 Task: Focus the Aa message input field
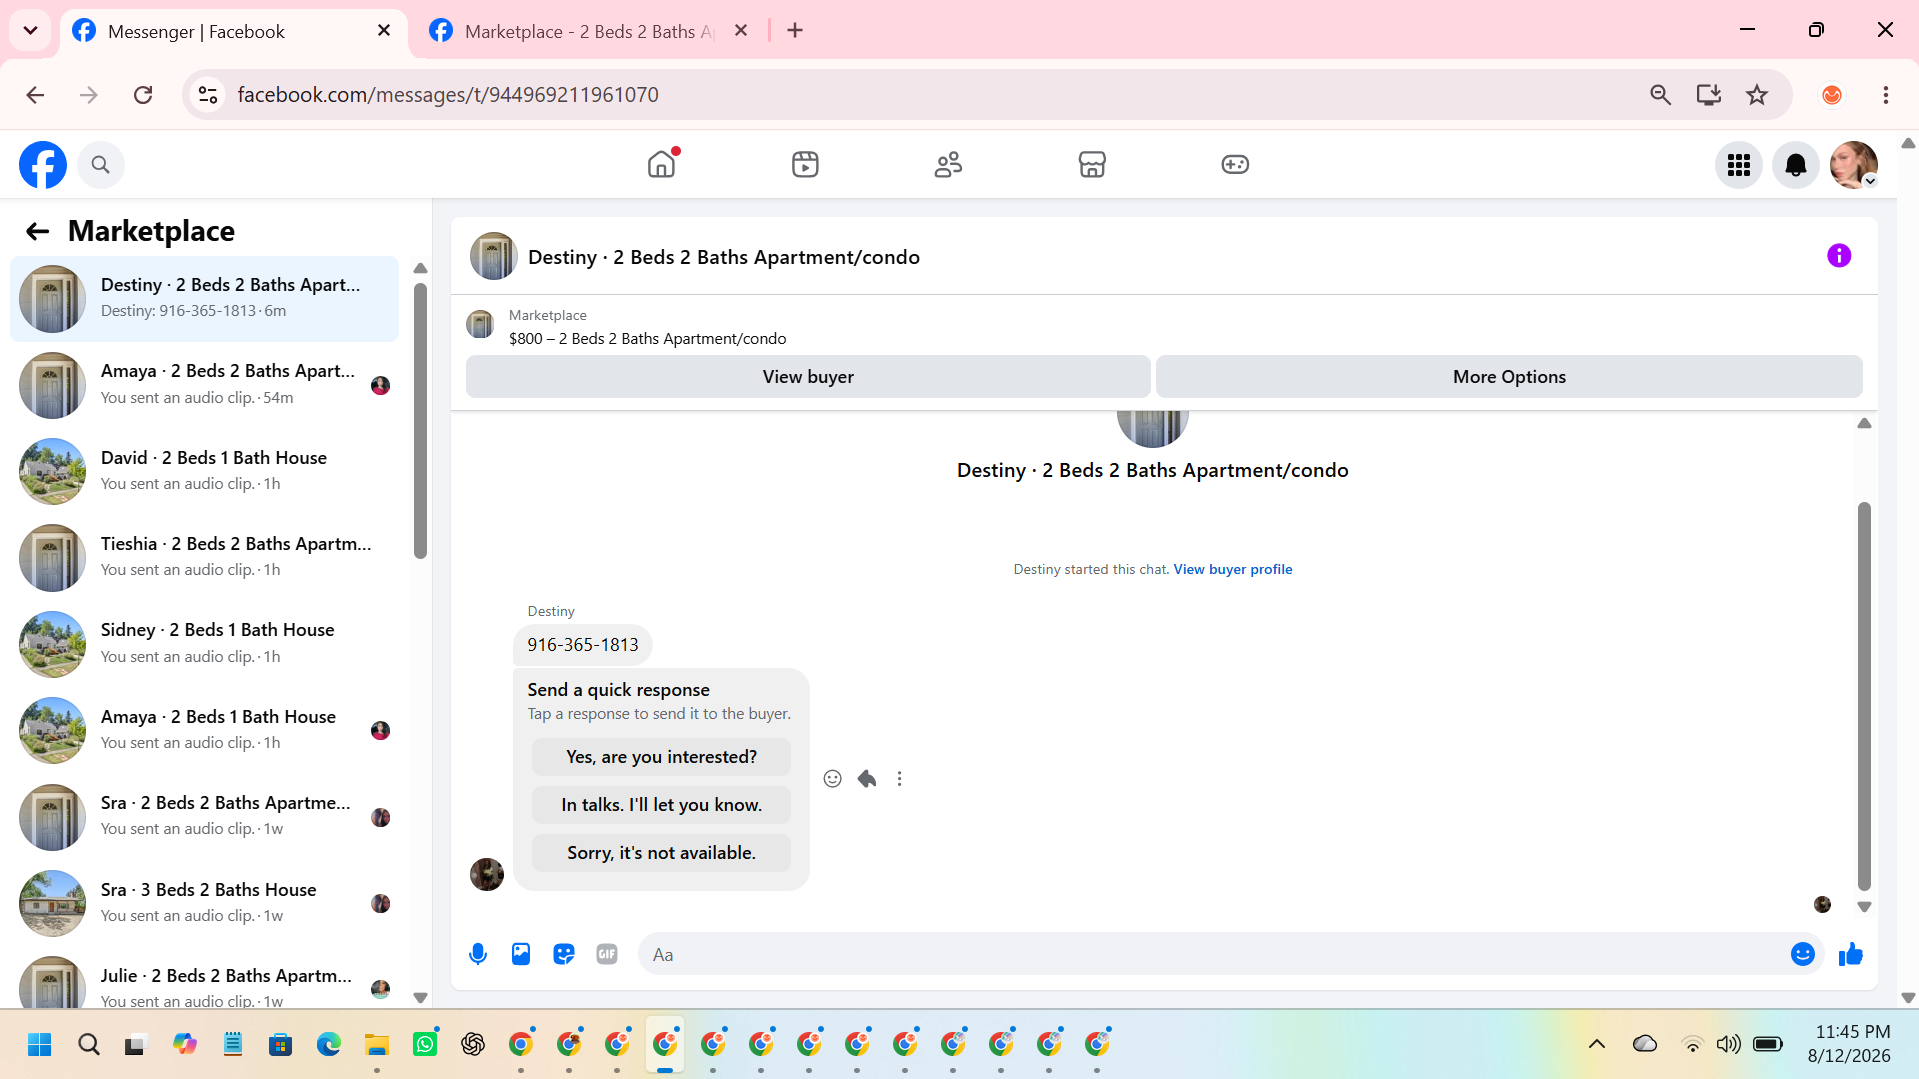point(1214,954)
